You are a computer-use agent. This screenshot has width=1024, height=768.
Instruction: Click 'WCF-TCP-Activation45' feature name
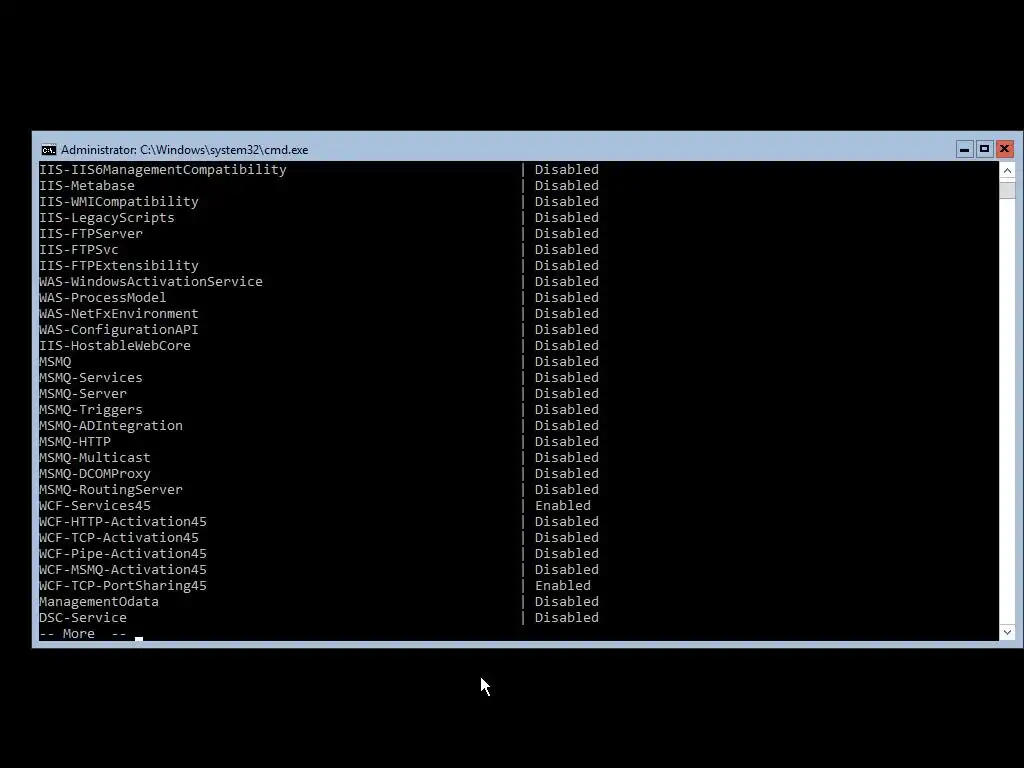(x=119, y=537)
